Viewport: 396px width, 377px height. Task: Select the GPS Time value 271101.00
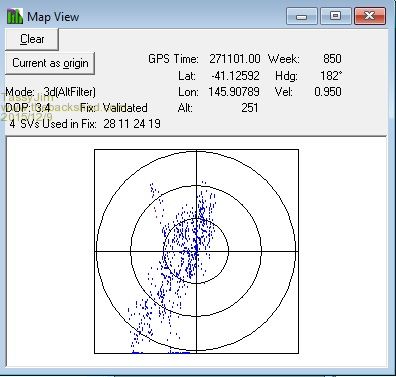[x=235, y=59]
